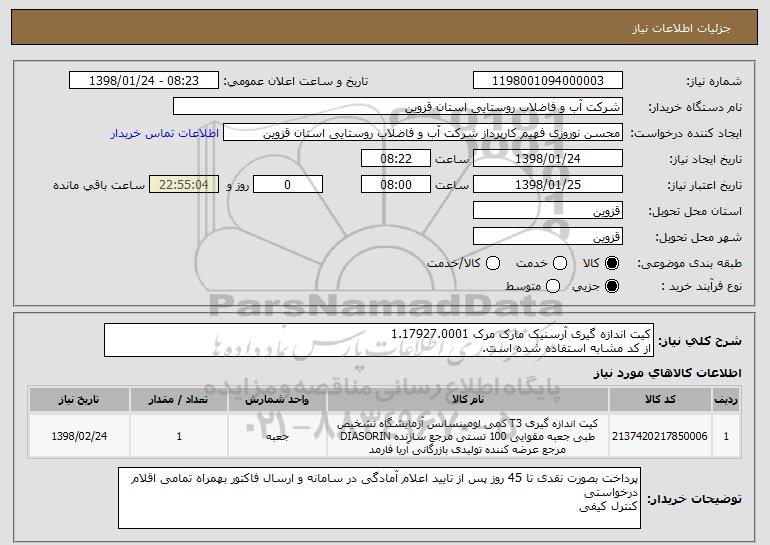770x545 pixels.
Task: Click the تاریخ نیاز column header
Action: pyautogui.click(x=79, y=400)
